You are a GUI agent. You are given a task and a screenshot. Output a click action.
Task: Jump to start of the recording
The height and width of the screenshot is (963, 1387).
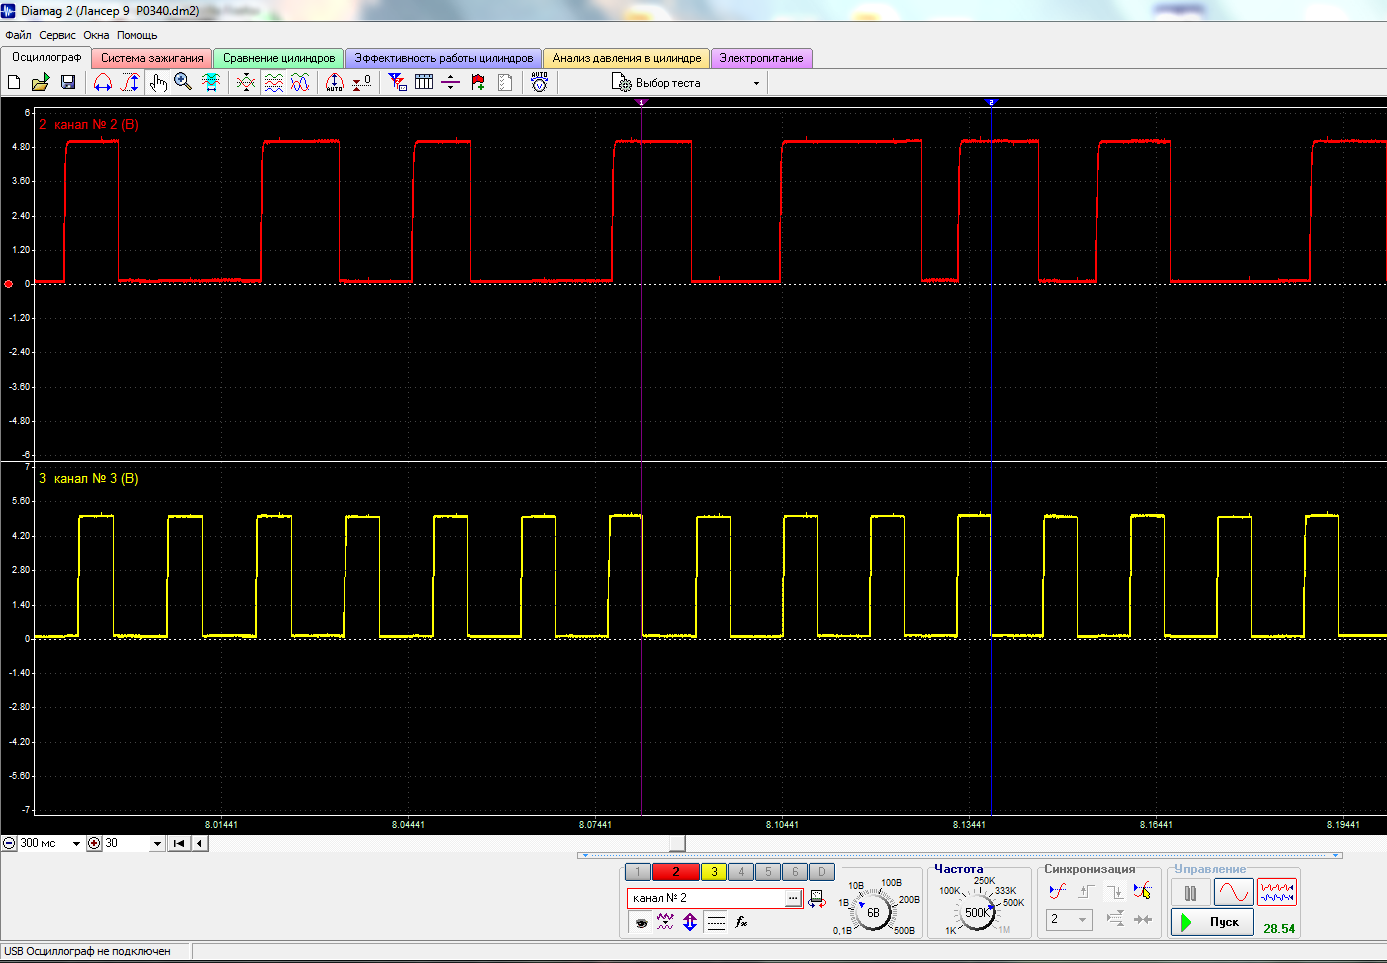[x=178, y=843]
